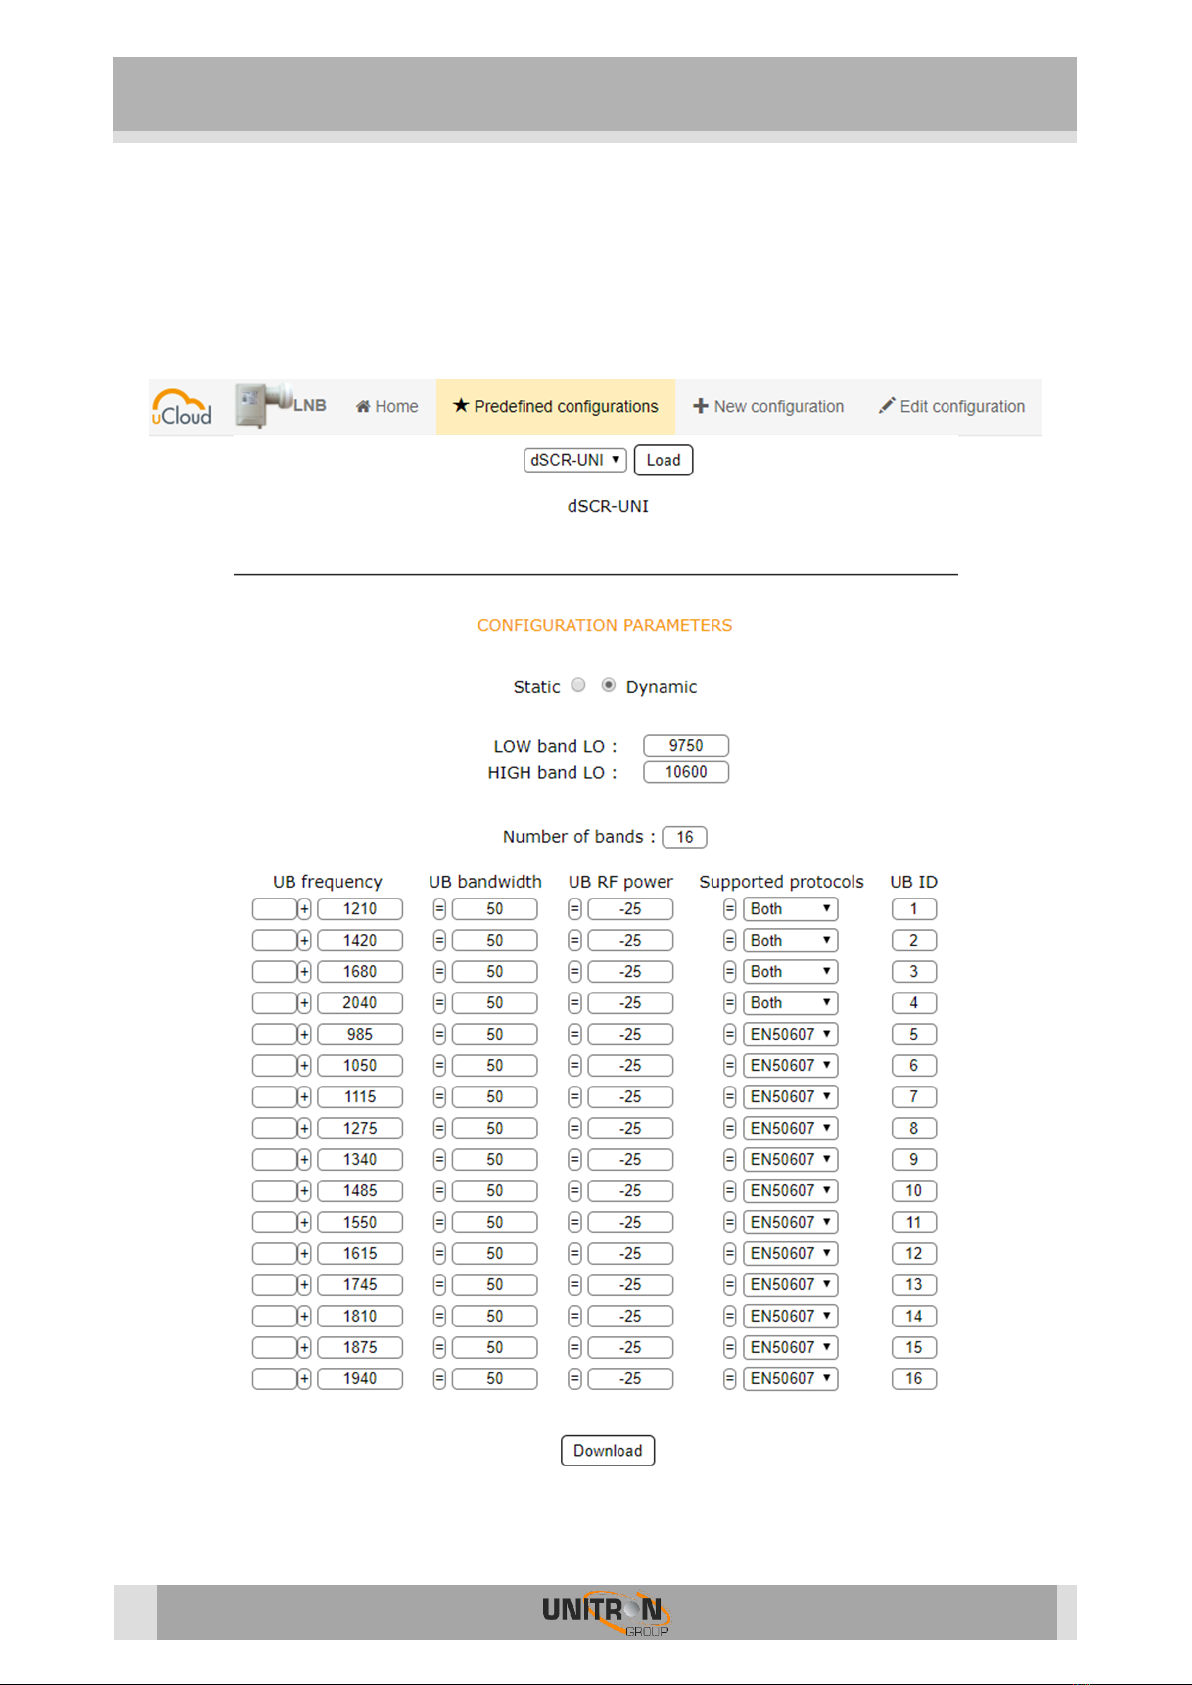Click the LOW band LO field
Image resolution: width=1192 pixels, height=1685 pixels.
[x=686, y=746]
